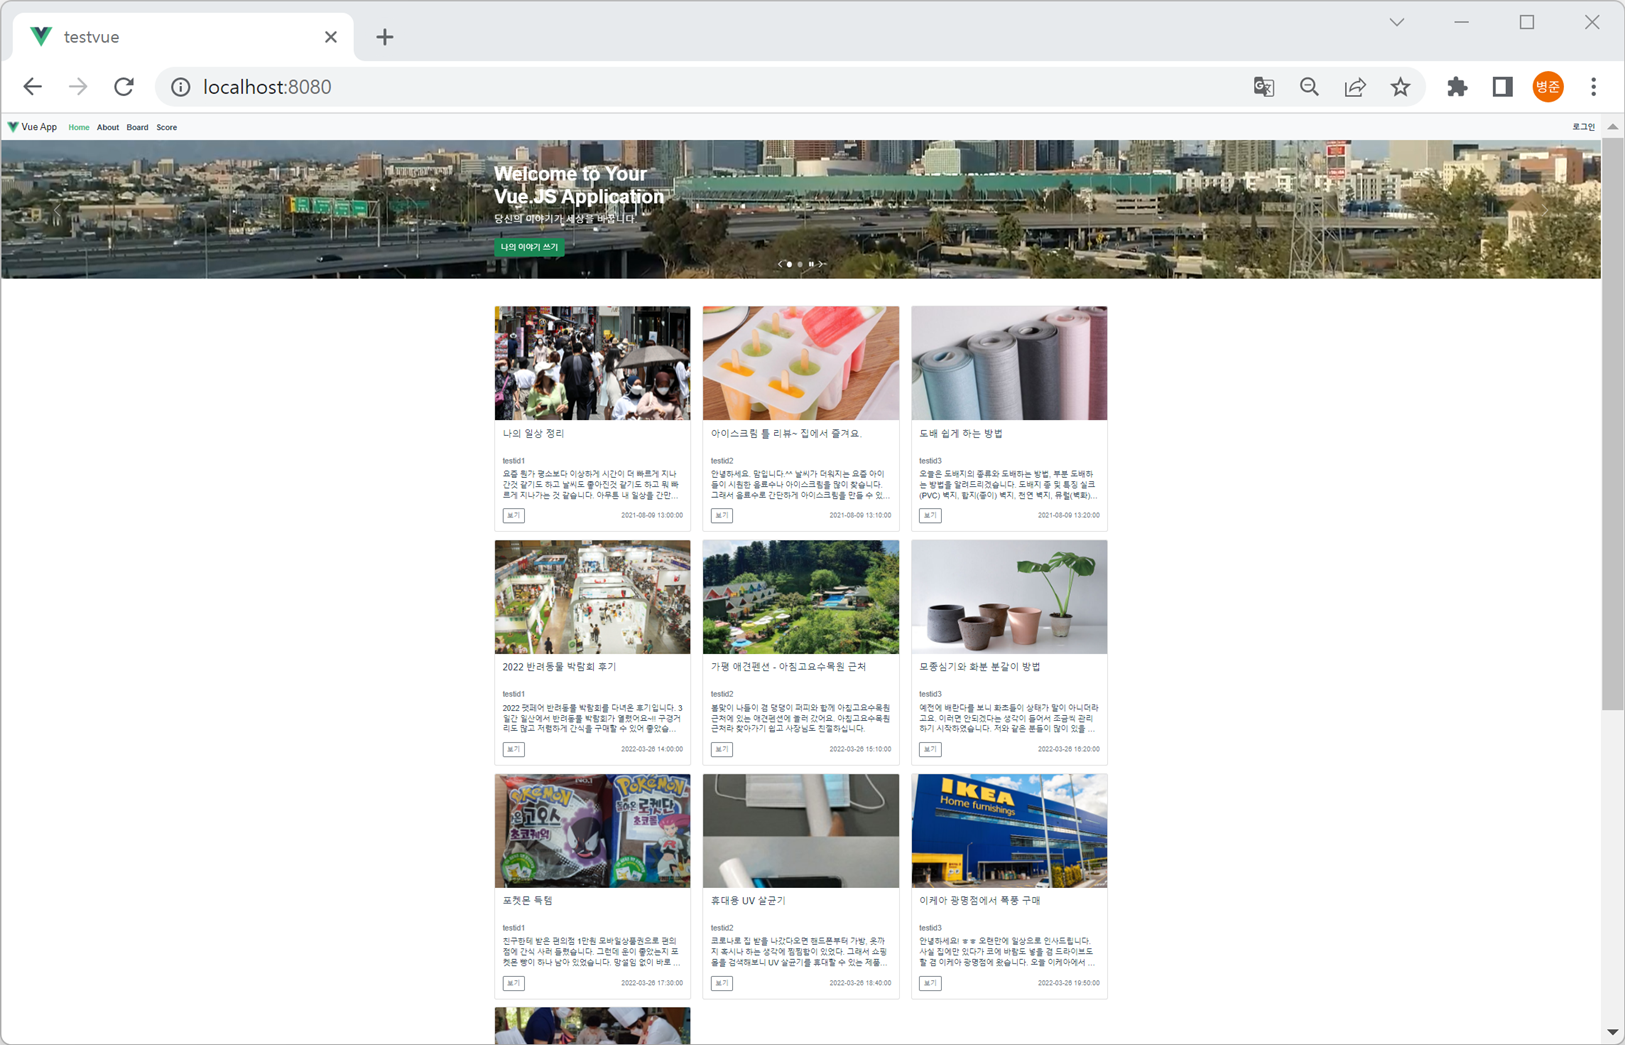1625x1045 pixels.
Task: Go to next carousel slide arrow
Action: click(821, 264)
